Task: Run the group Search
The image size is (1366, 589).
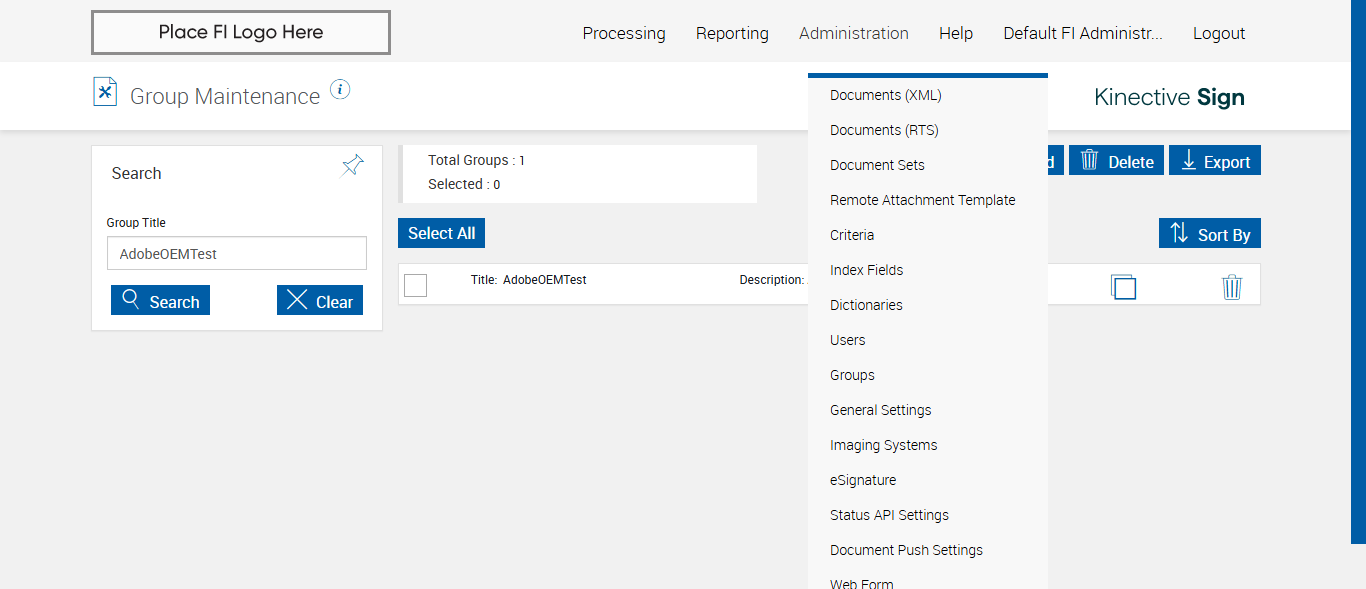Action: point(160,301)
